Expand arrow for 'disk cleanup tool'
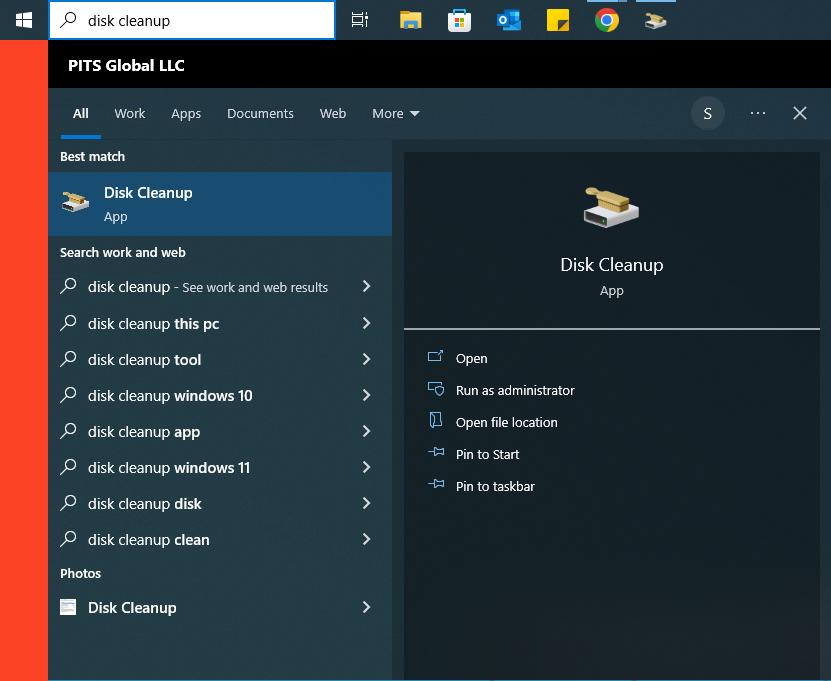This screenshot has height=681, width=831. coord(366,359)
